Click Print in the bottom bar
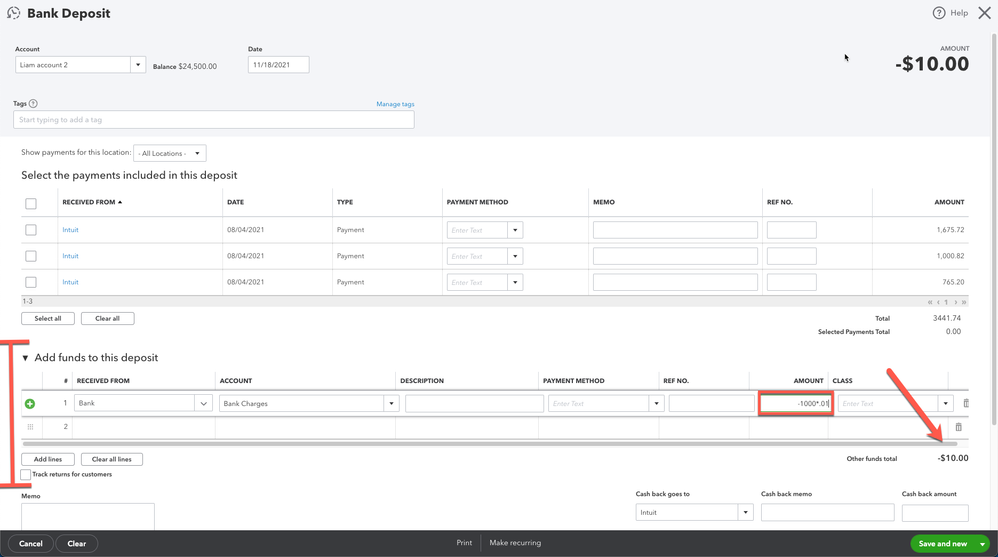Image resolution: width=998 pixels, height=557 pixels. point(464,543)
